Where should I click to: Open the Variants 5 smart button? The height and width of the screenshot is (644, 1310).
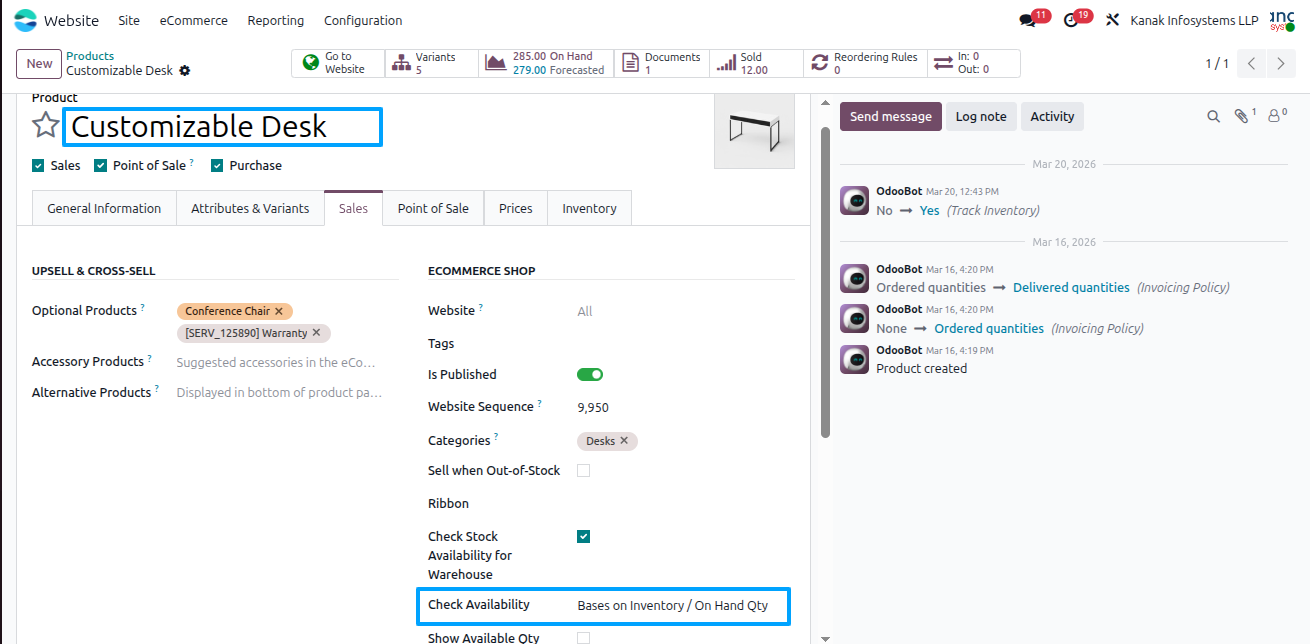[x=432, y=64]
